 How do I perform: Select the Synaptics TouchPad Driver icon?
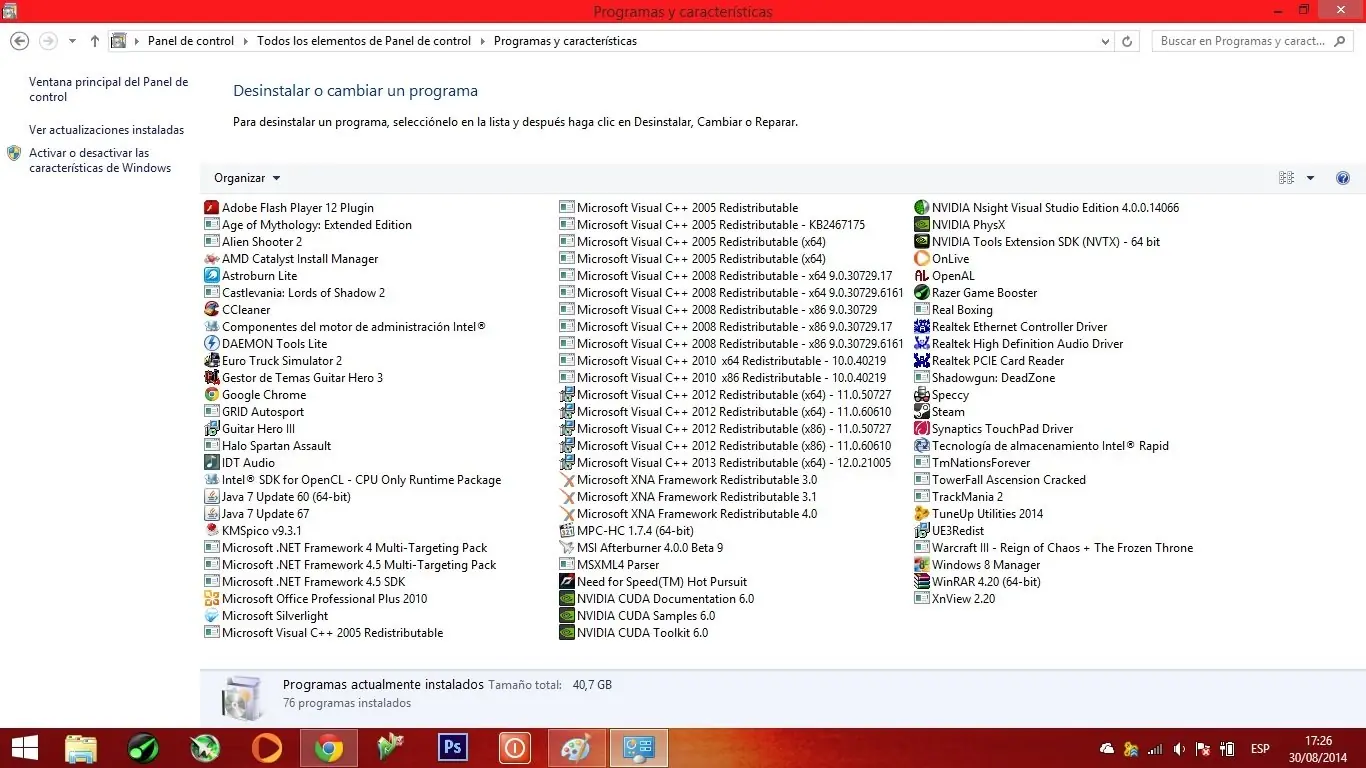pos(922,429)
